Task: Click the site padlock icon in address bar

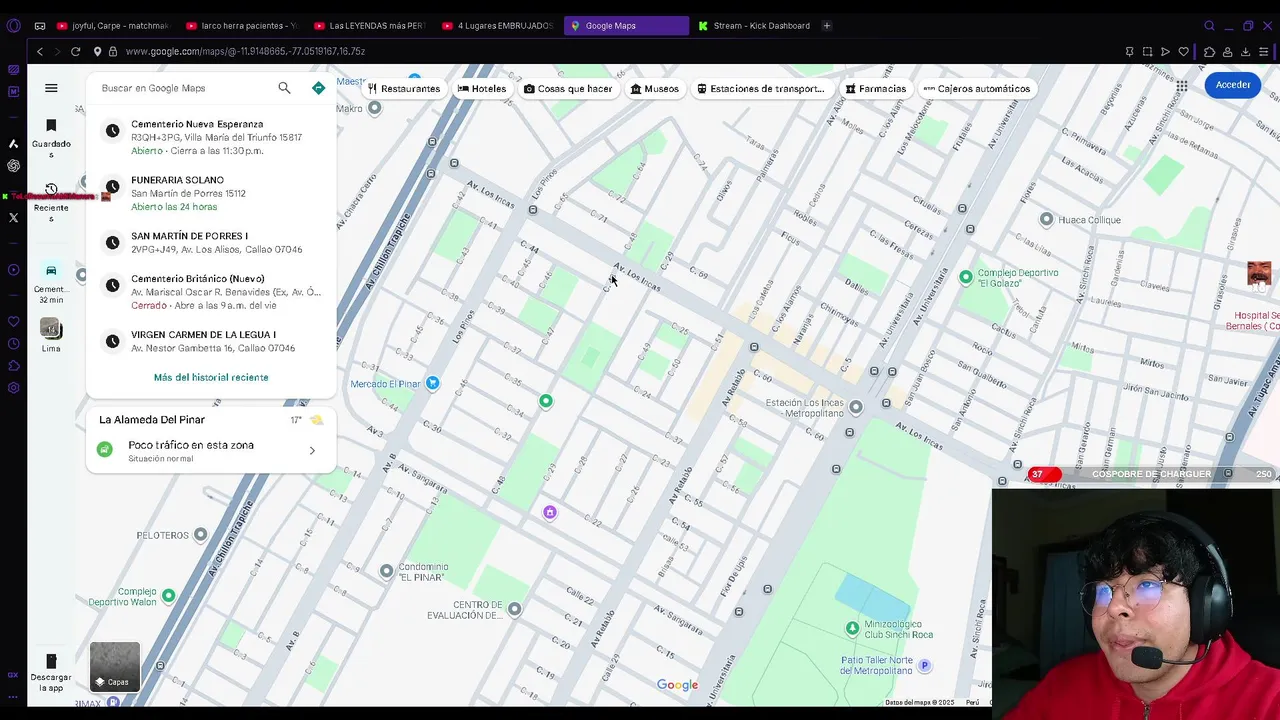Action: click(113, 51)
